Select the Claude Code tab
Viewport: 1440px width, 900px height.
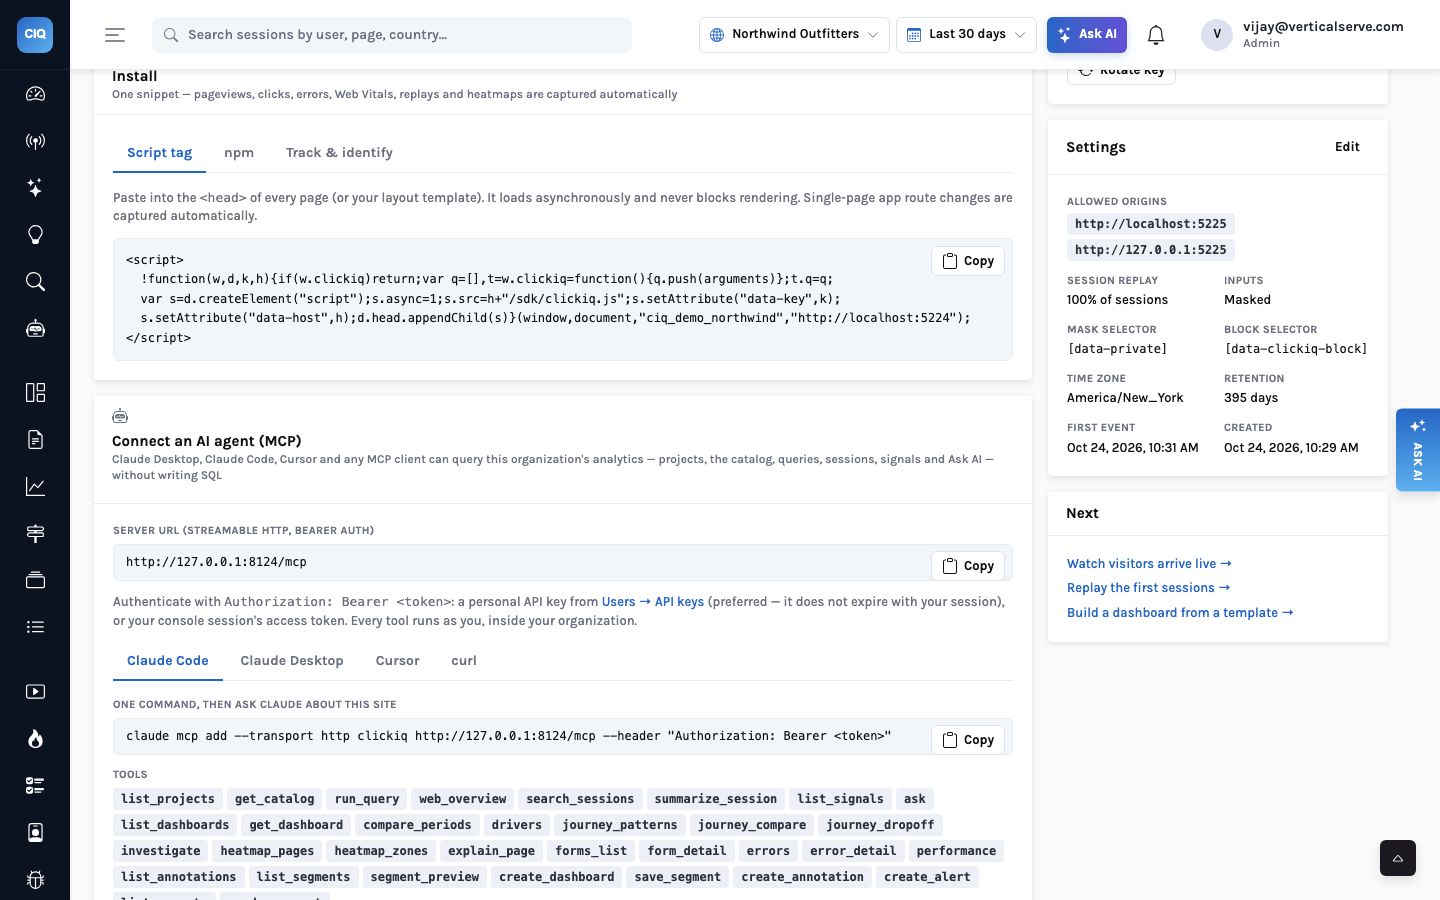(168, 661)
